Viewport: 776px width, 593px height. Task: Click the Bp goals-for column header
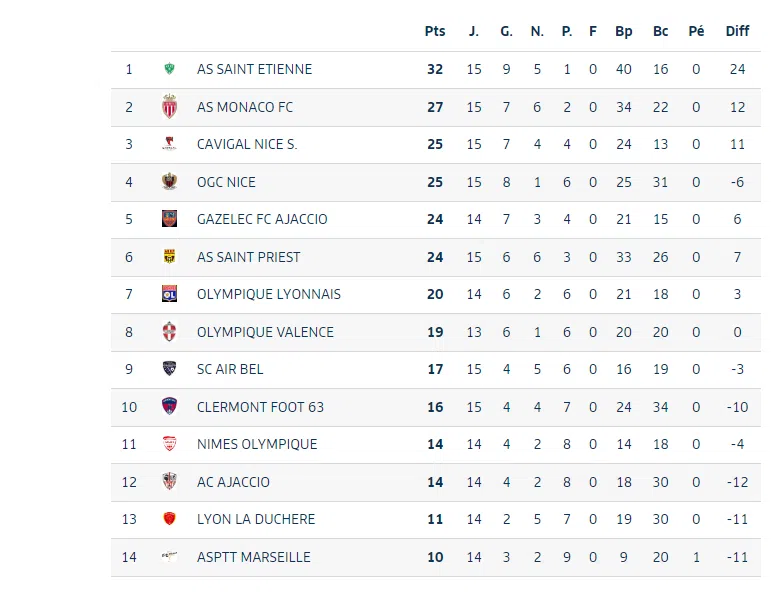point(624,31)
